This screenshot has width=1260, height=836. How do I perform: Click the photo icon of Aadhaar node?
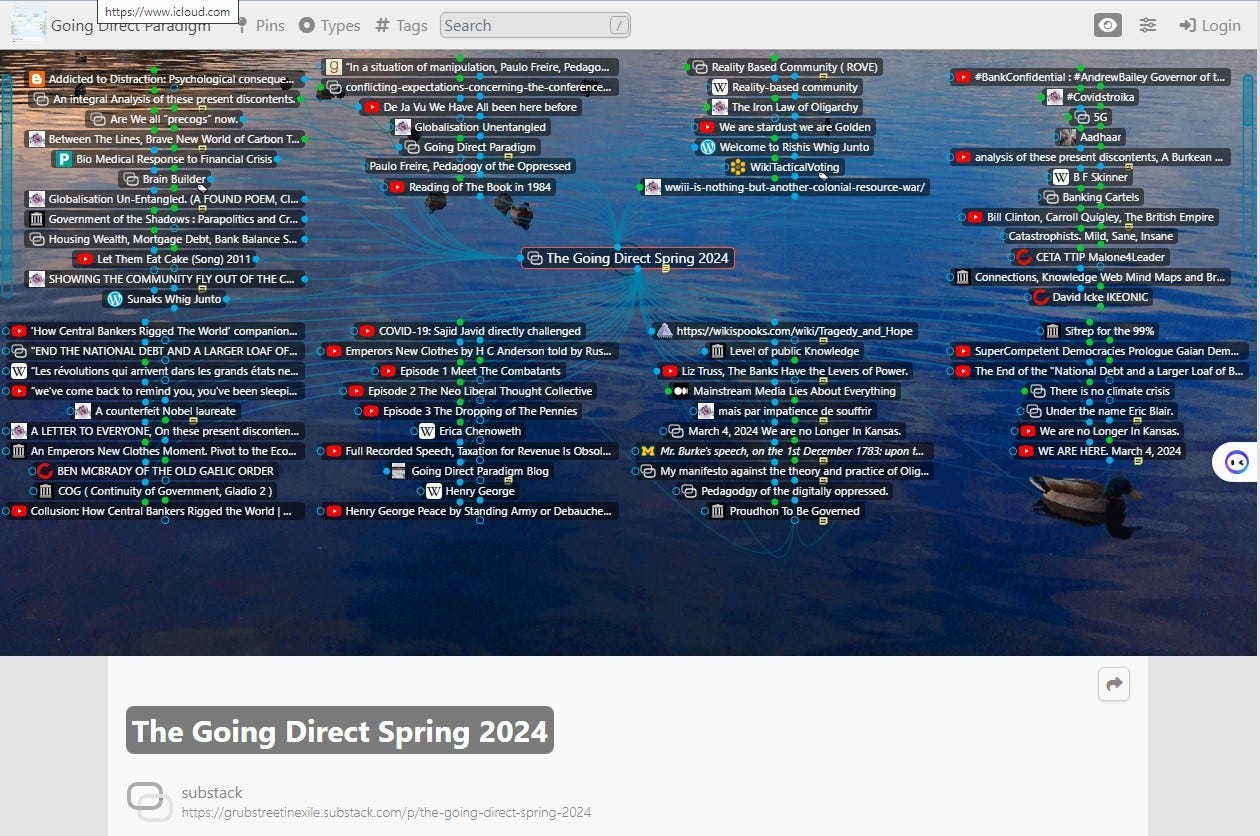1068,137
